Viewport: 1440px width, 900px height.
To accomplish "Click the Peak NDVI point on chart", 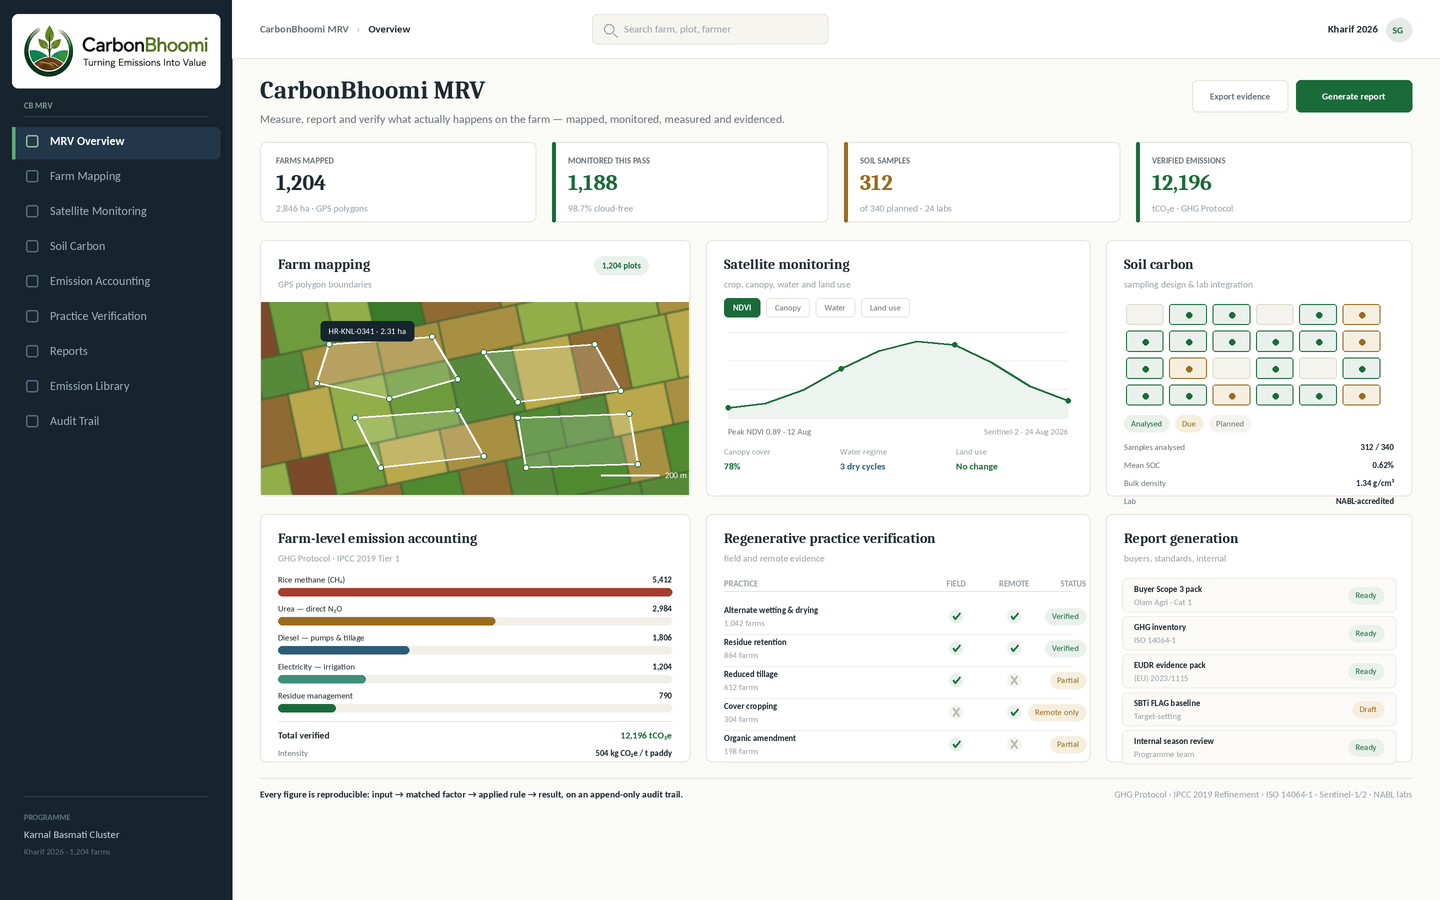I will 955,345.
